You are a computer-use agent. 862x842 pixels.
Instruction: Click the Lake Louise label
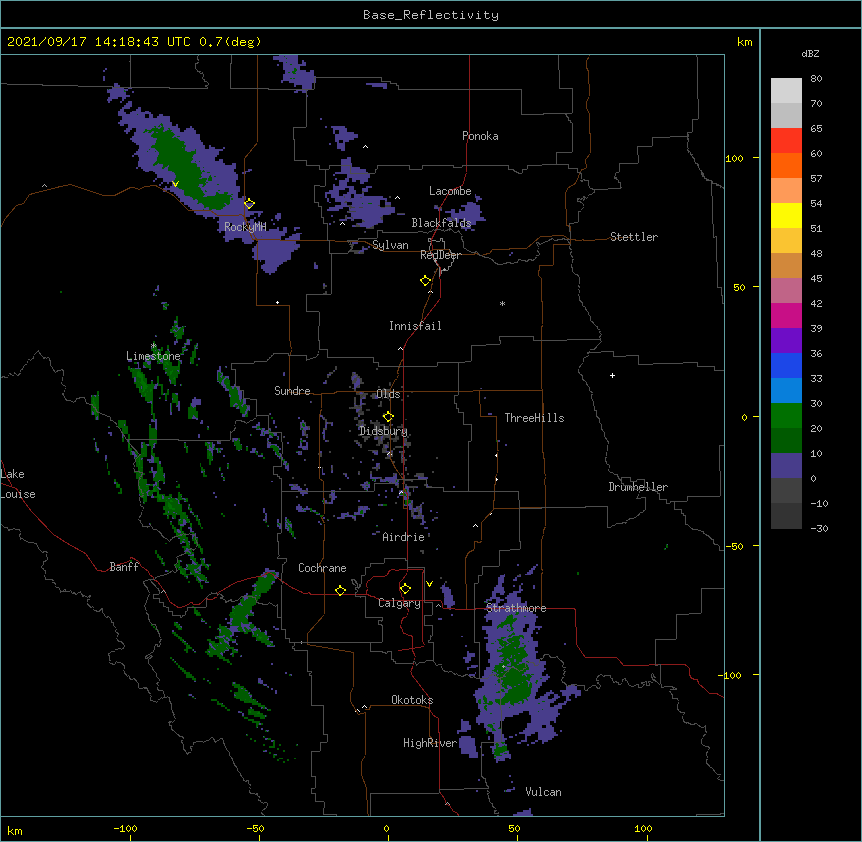click(18, 484)
